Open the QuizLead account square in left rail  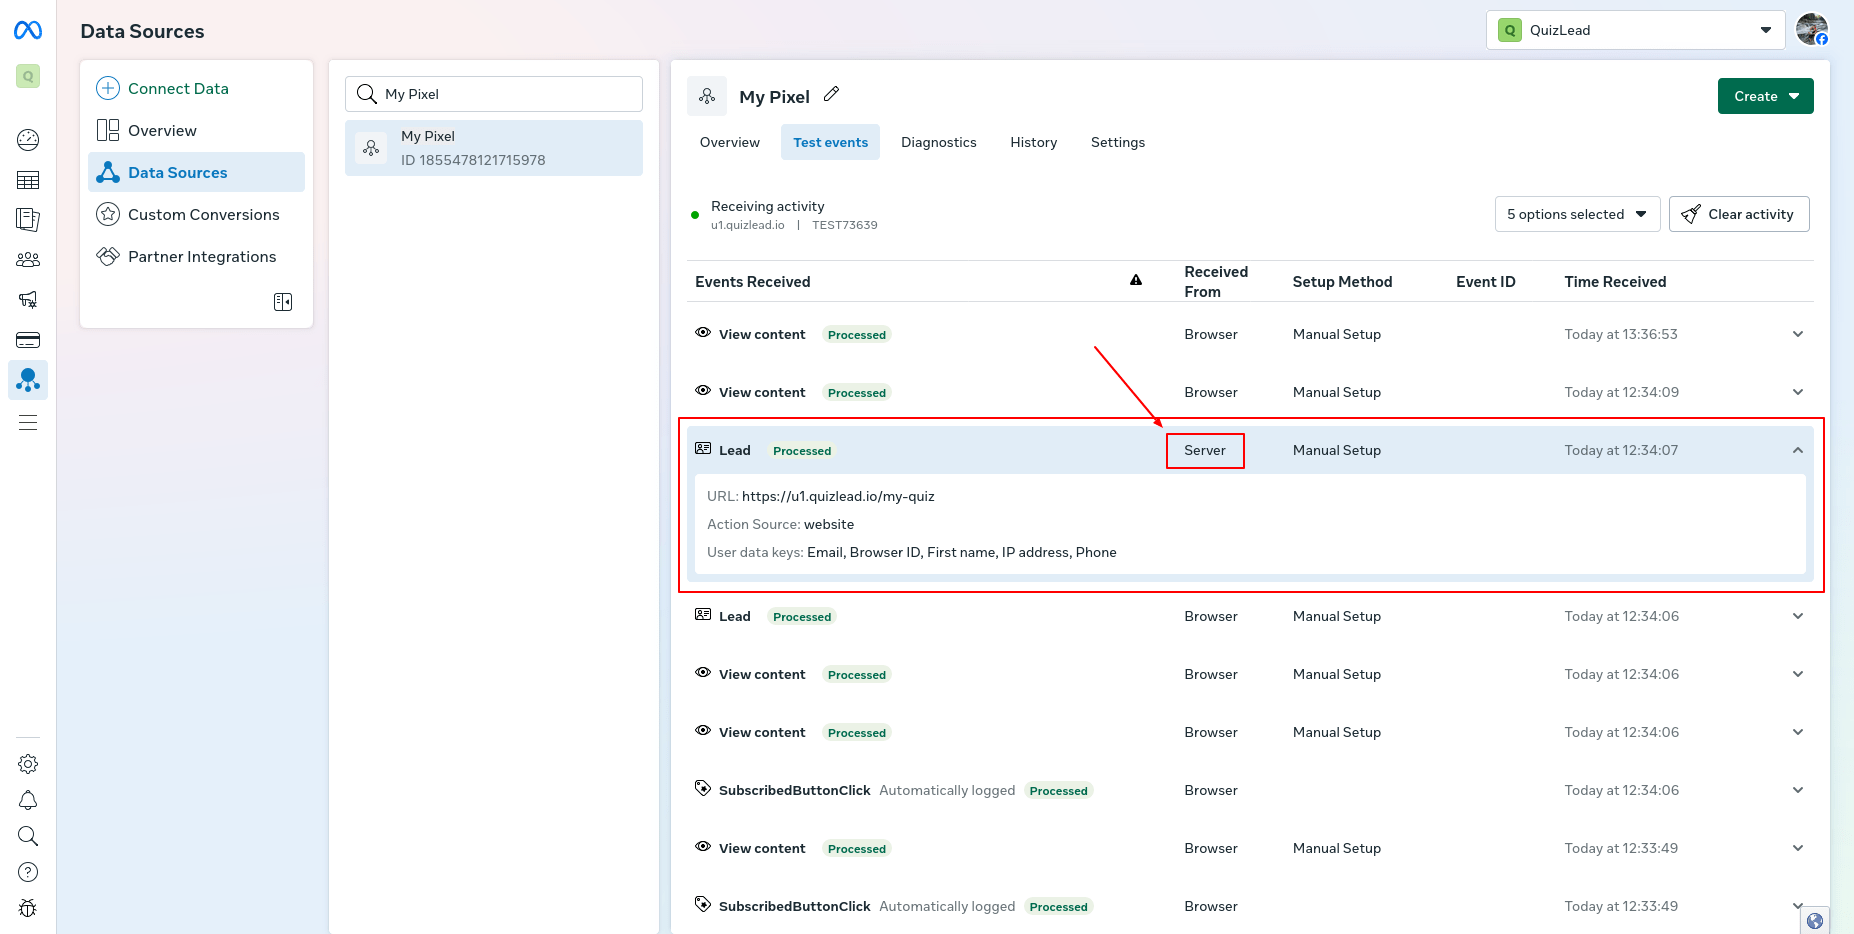tap(28, 76)
